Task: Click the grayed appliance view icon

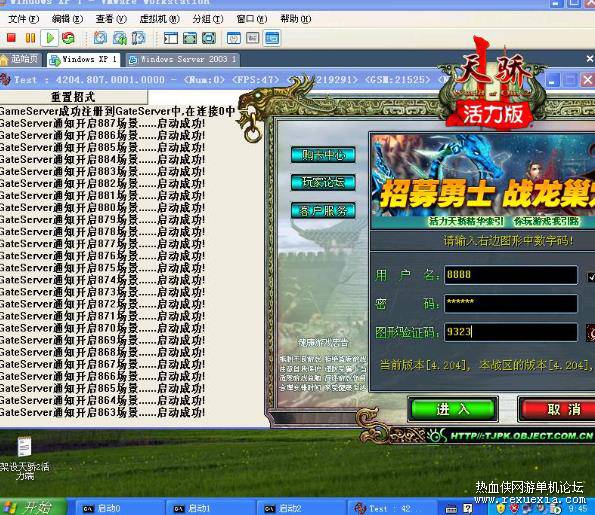Action: 253,38
